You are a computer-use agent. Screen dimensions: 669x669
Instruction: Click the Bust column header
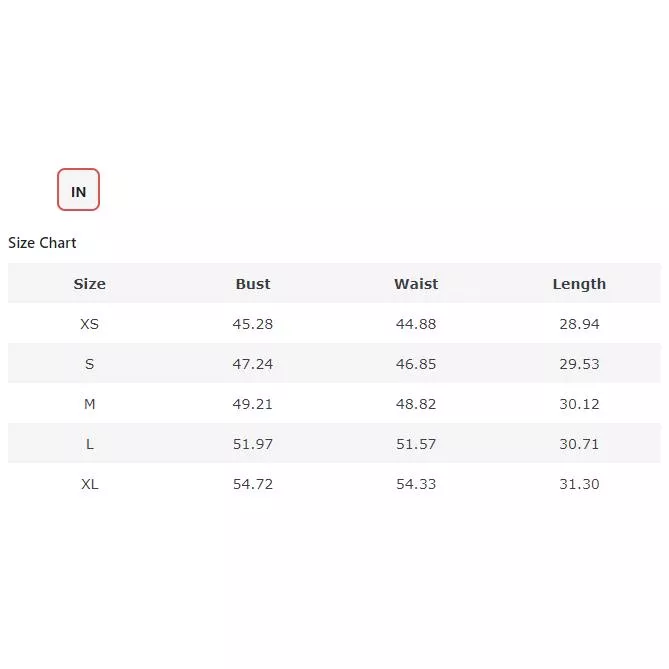253,284
